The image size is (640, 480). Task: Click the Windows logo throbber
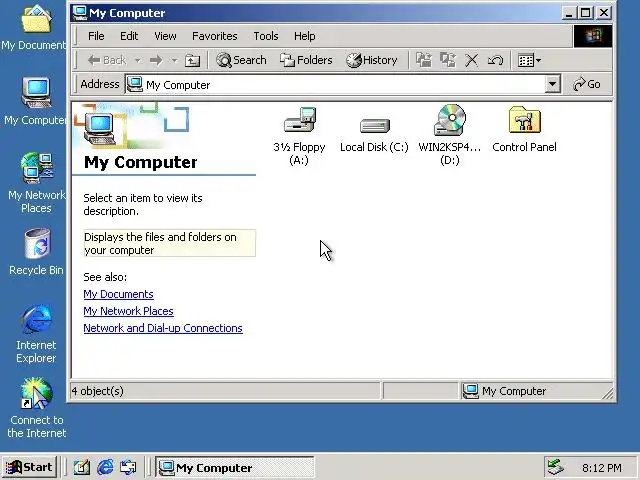(593, 36)
